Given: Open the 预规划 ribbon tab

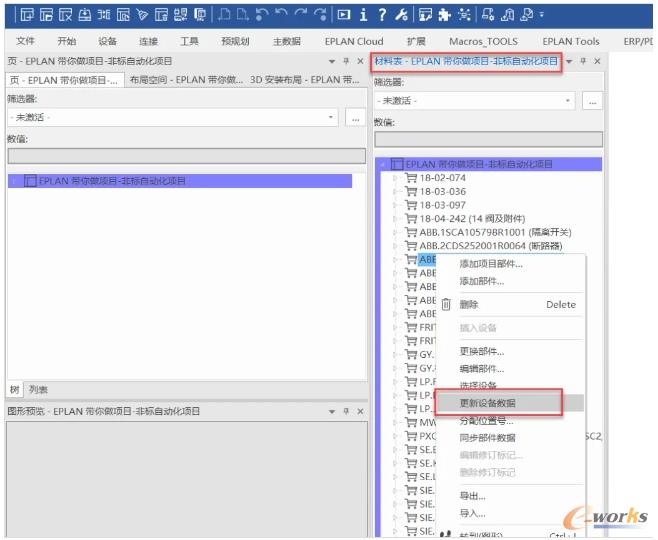Looking at the screenshot, I should pyautogui.click(x=235, y=41).
